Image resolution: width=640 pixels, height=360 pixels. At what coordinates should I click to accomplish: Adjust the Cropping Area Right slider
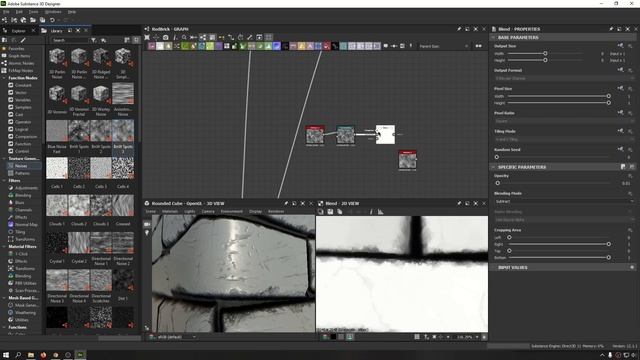pos(609,244)
